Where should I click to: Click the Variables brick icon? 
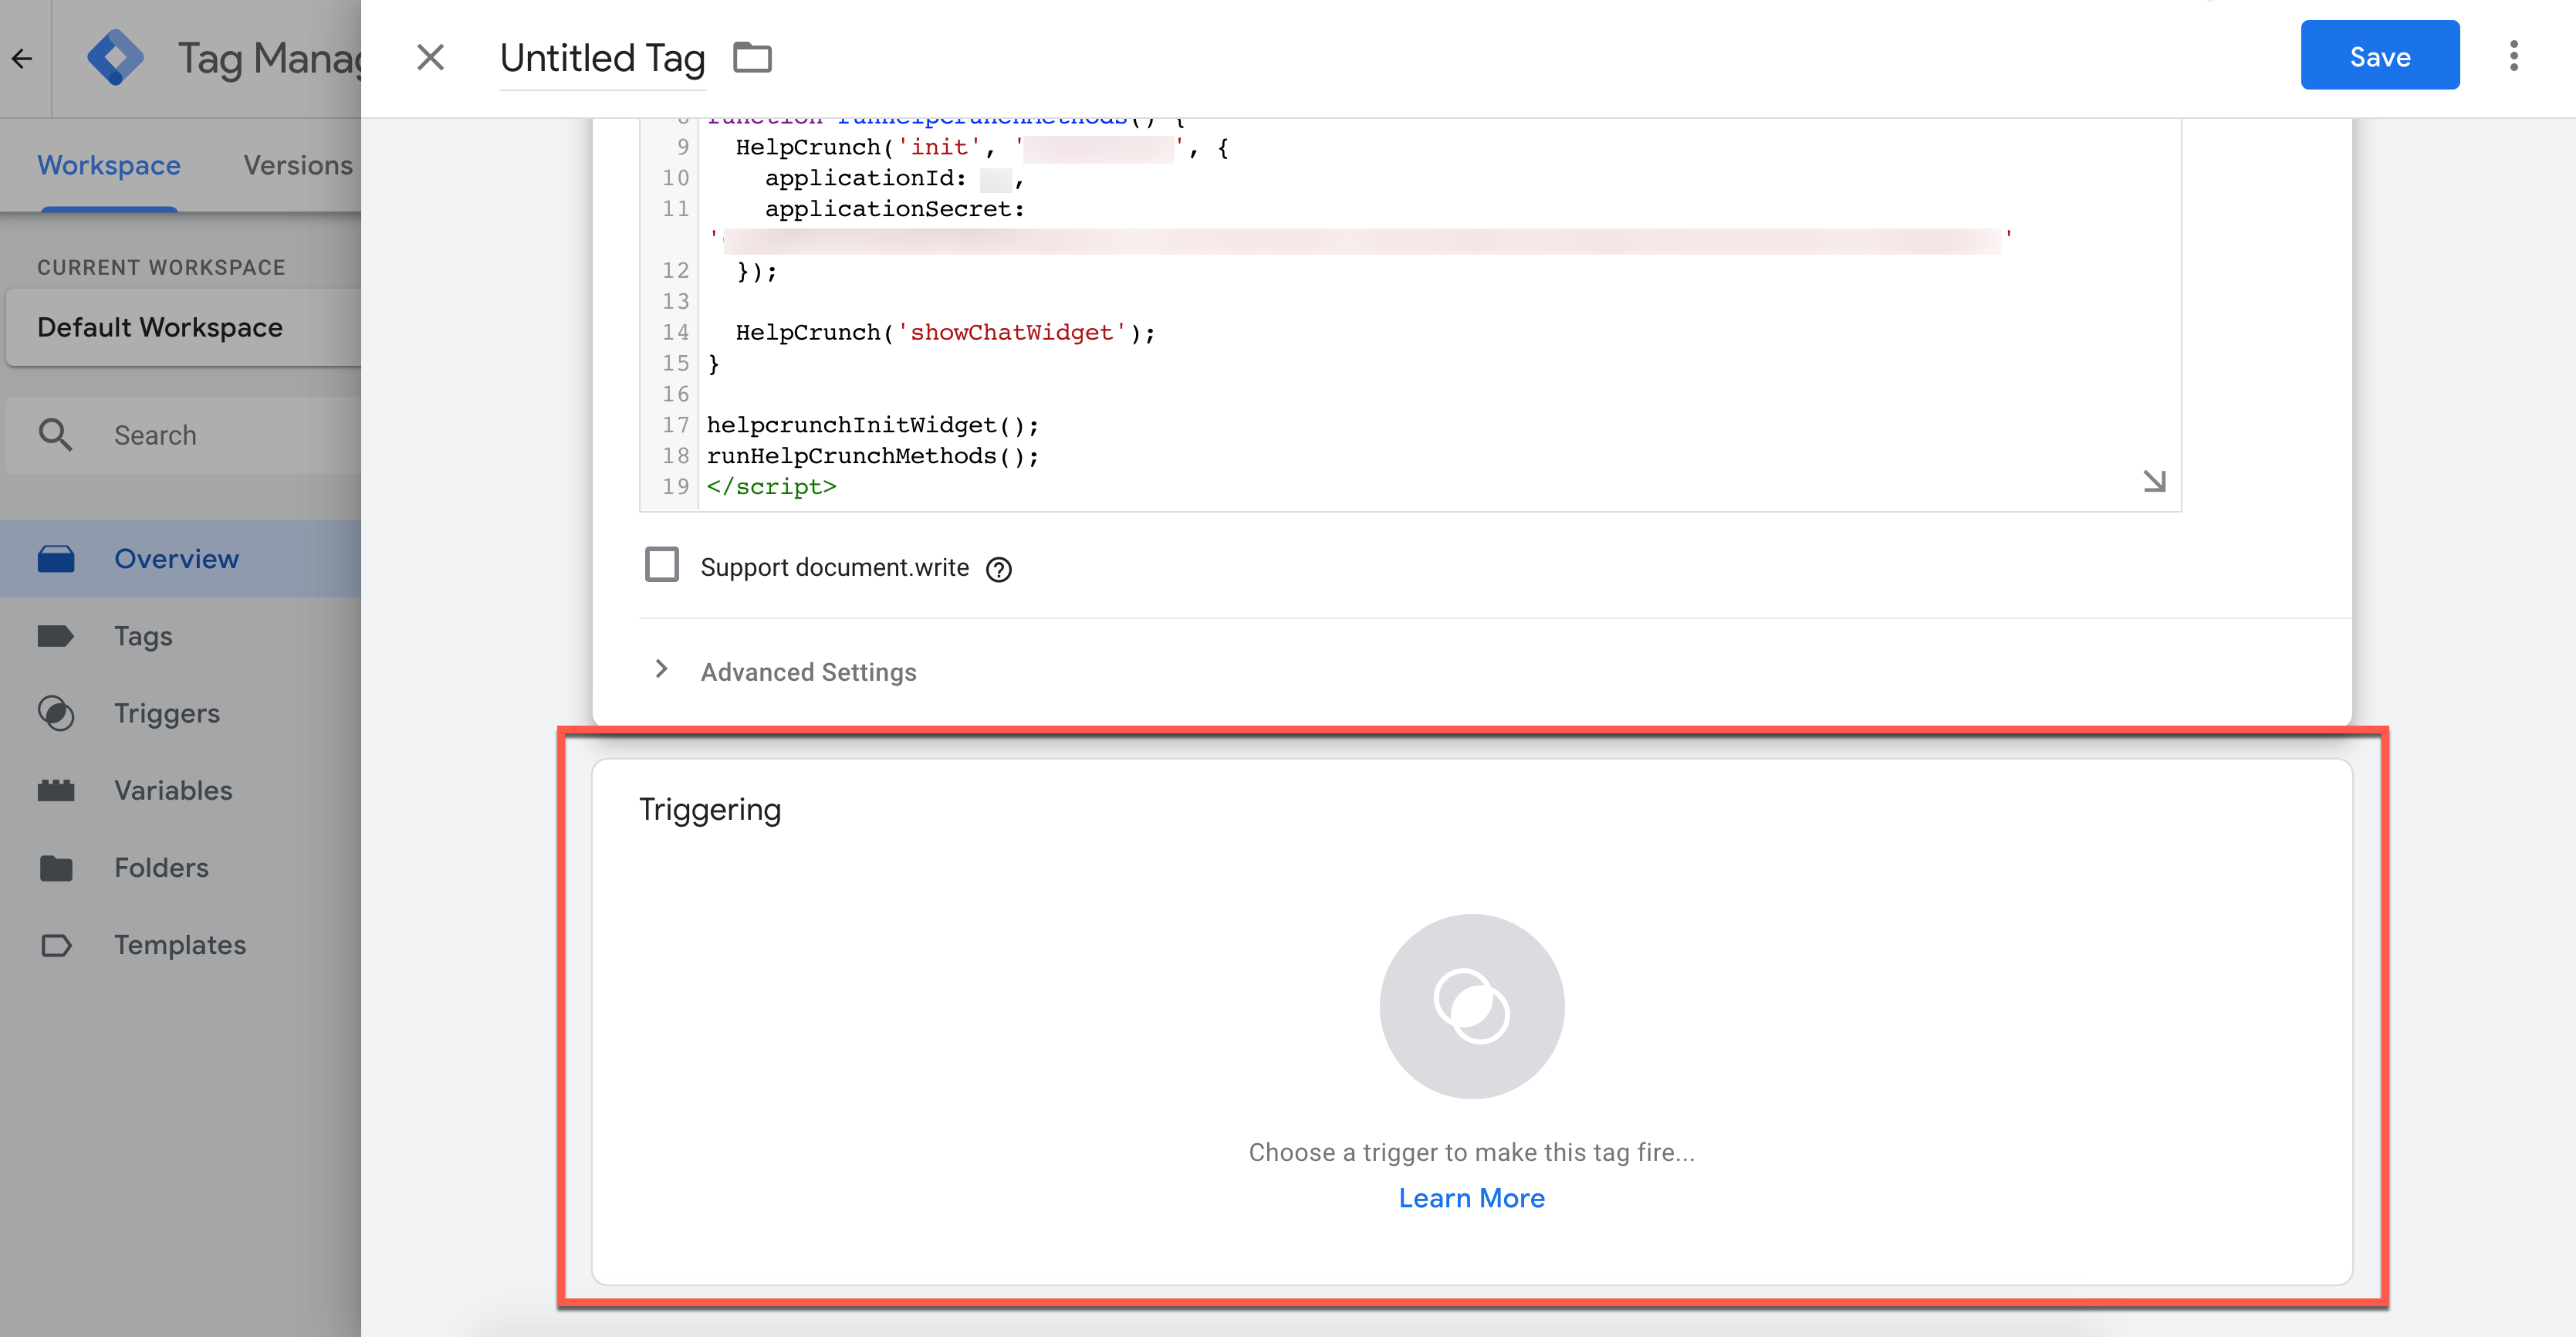(56, 790)
